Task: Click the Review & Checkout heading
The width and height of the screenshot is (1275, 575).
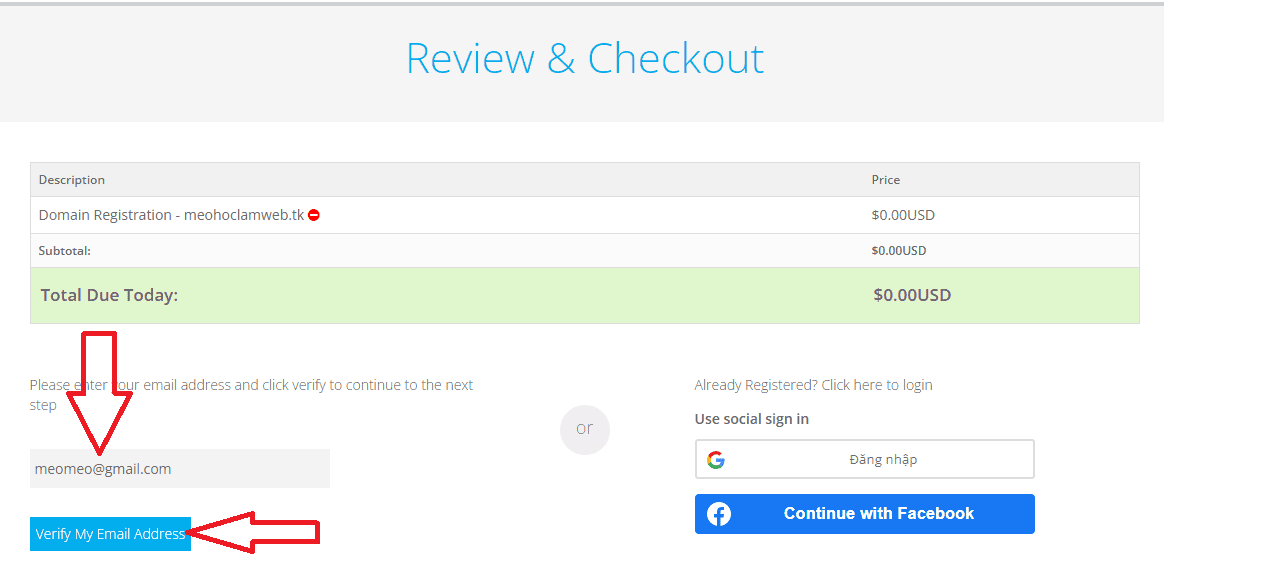Action: 584,59
